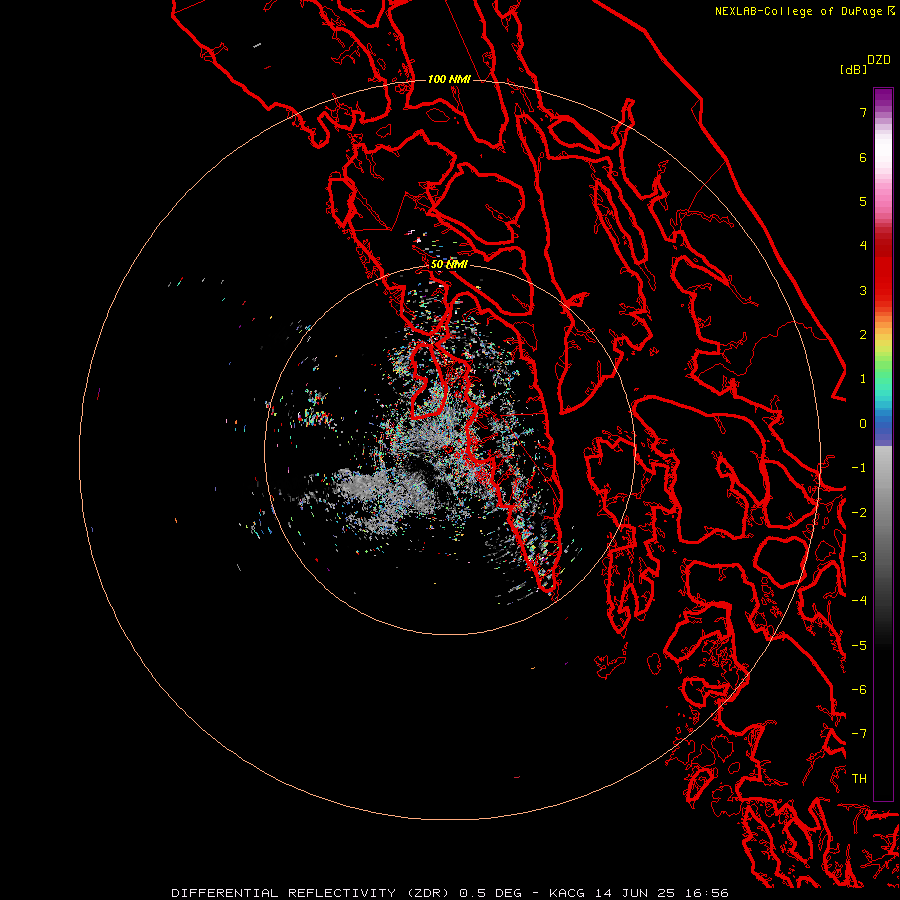Viewport: 900px width, 900px height.
Task: Click the TH label on color scale
Action: [859, 779]
